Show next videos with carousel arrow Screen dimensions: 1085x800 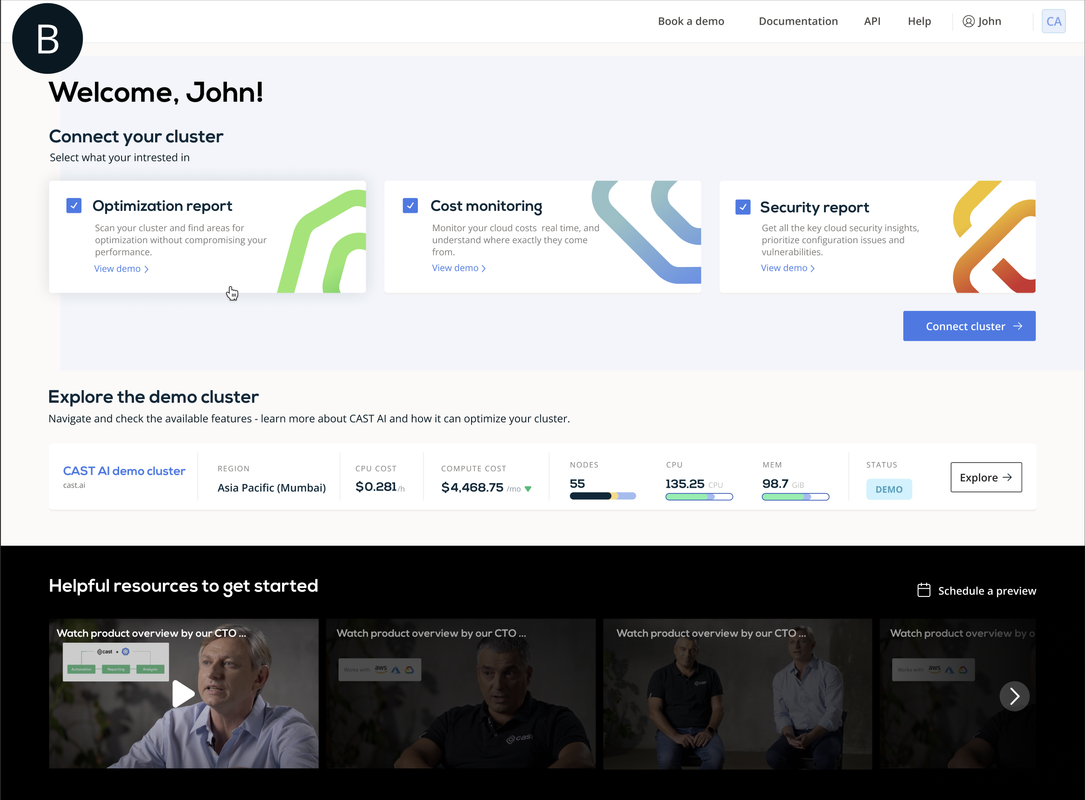[x=1014, y=696]
